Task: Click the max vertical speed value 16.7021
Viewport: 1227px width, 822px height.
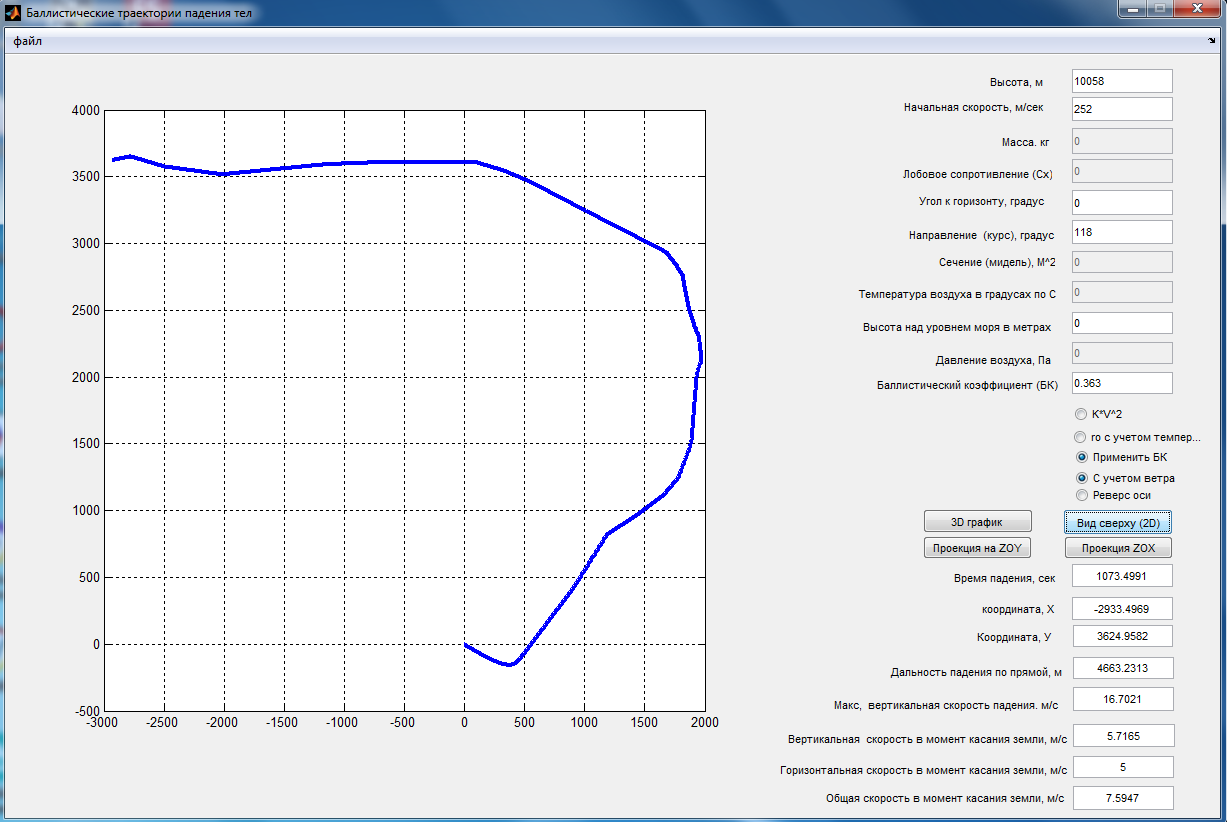Action: pyautogui.click(x=1121, y=699)
